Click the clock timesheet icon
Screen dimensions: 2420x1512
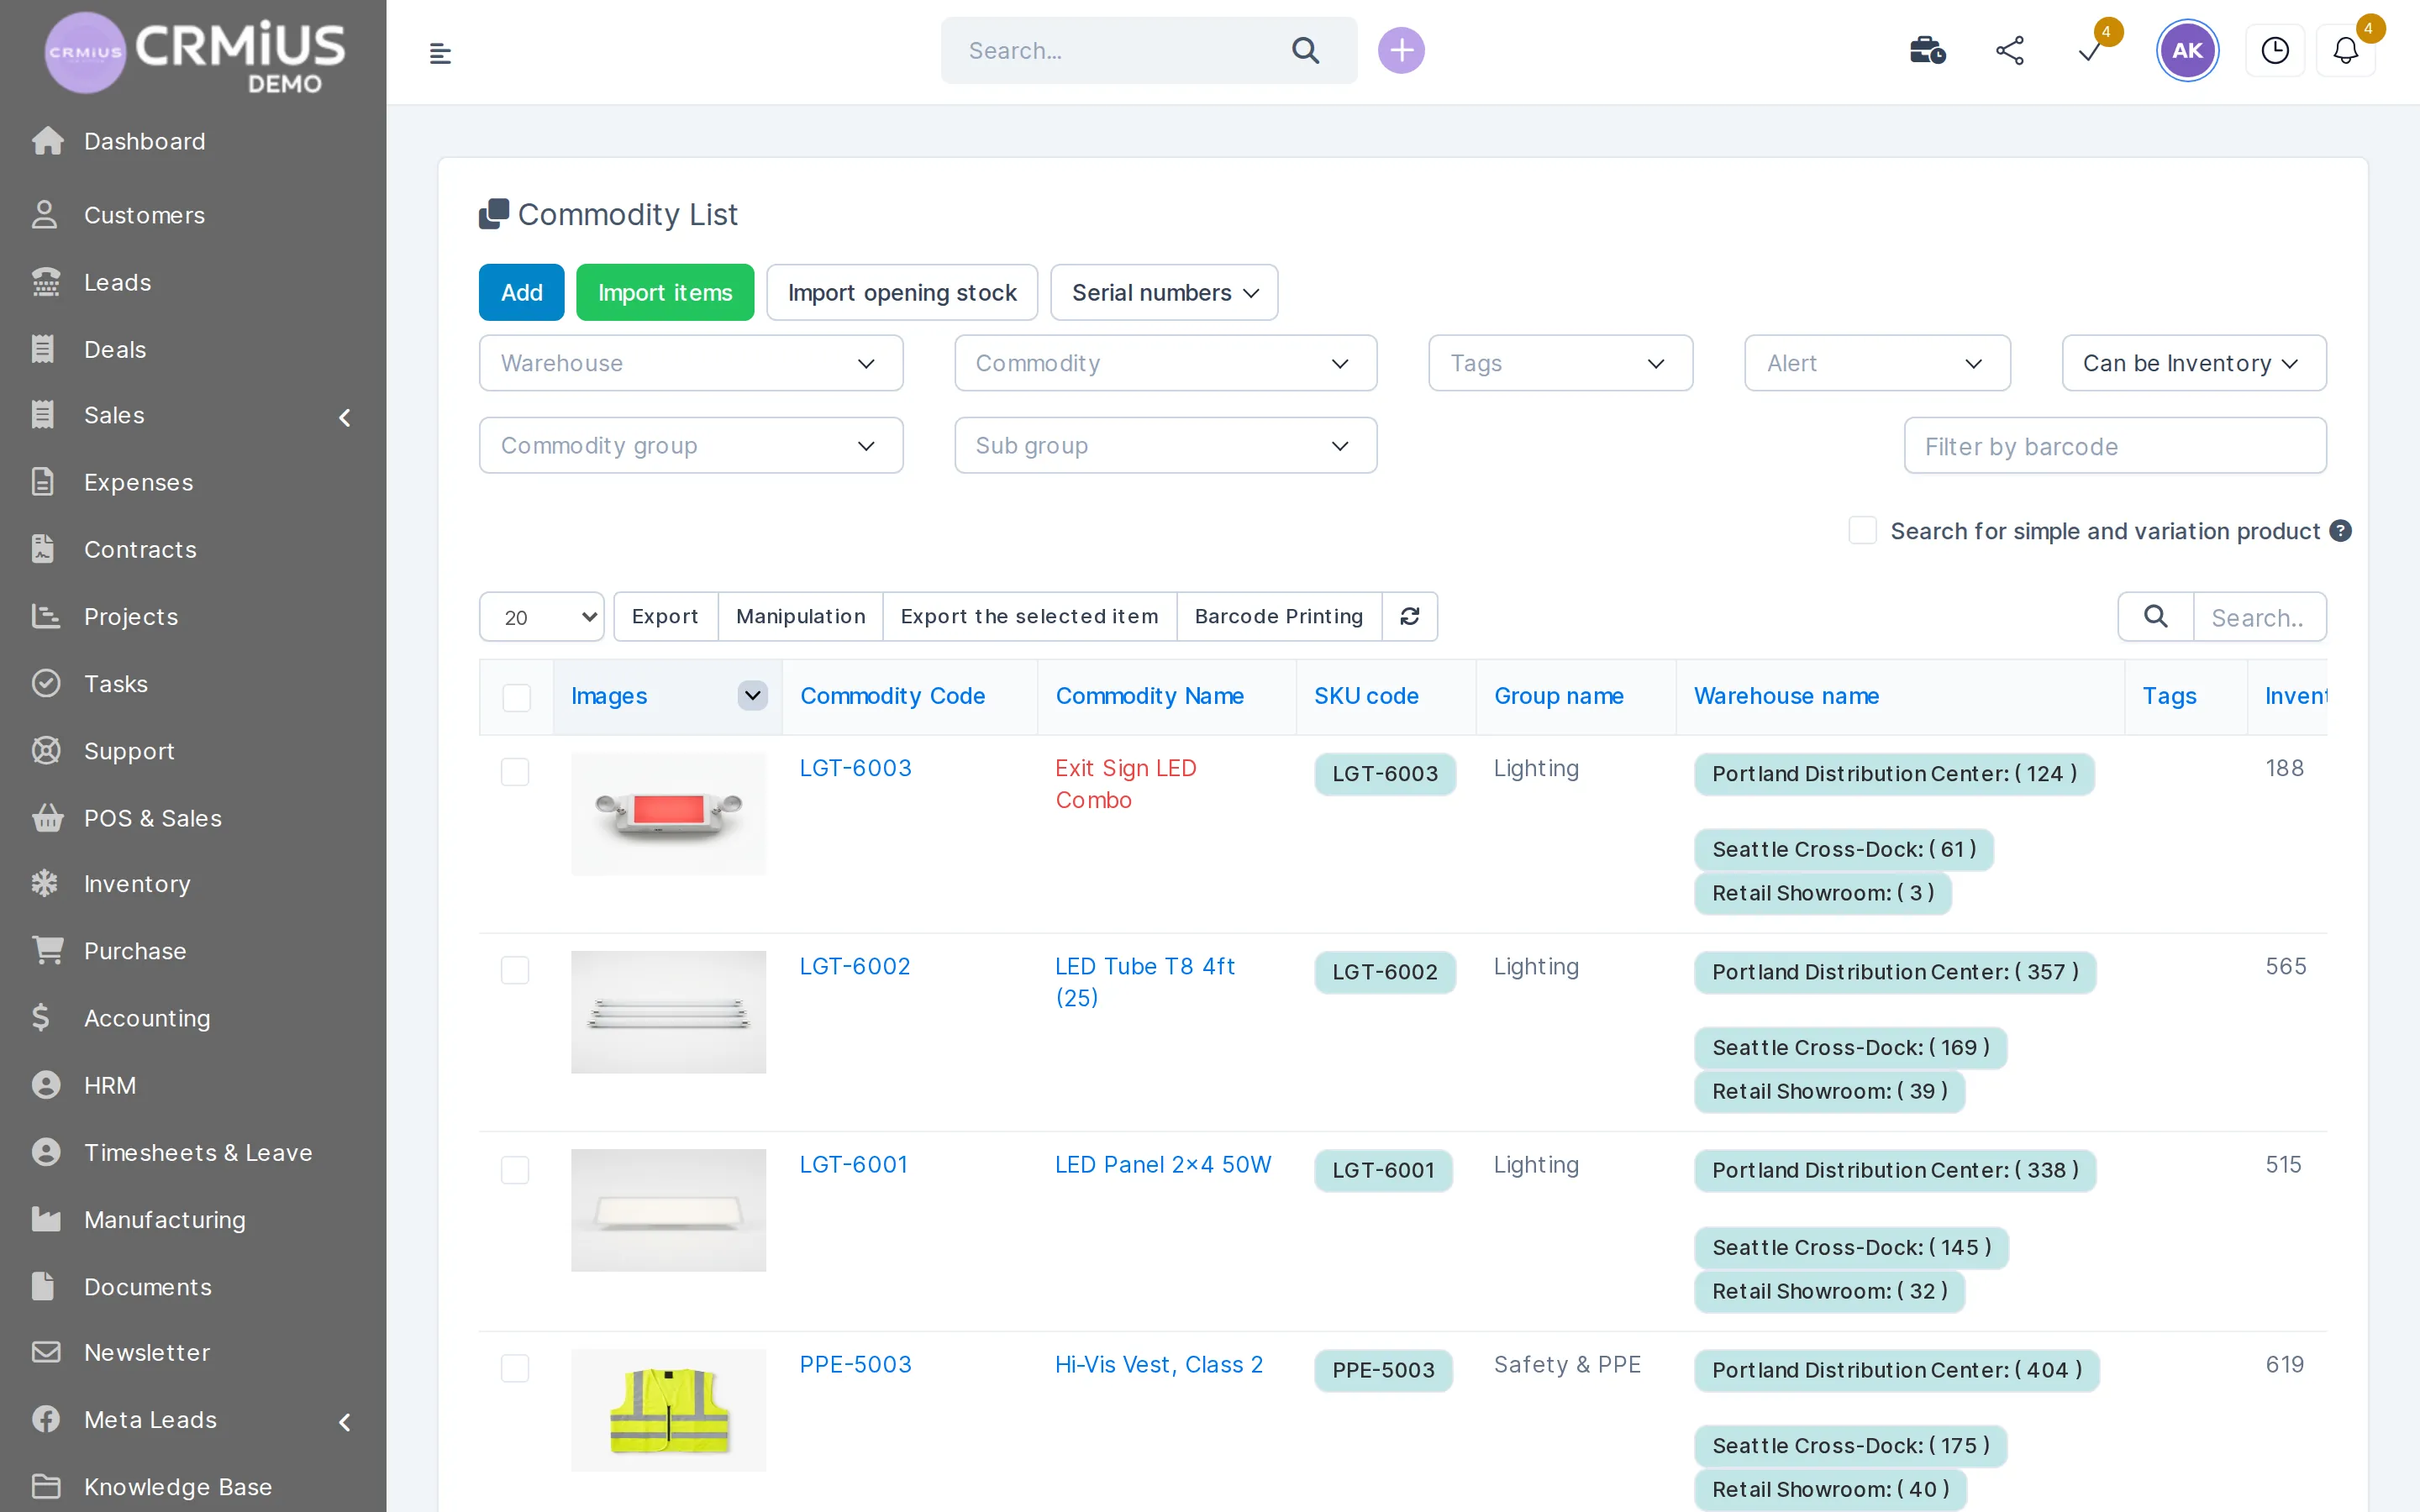[x=2275, y=50]
